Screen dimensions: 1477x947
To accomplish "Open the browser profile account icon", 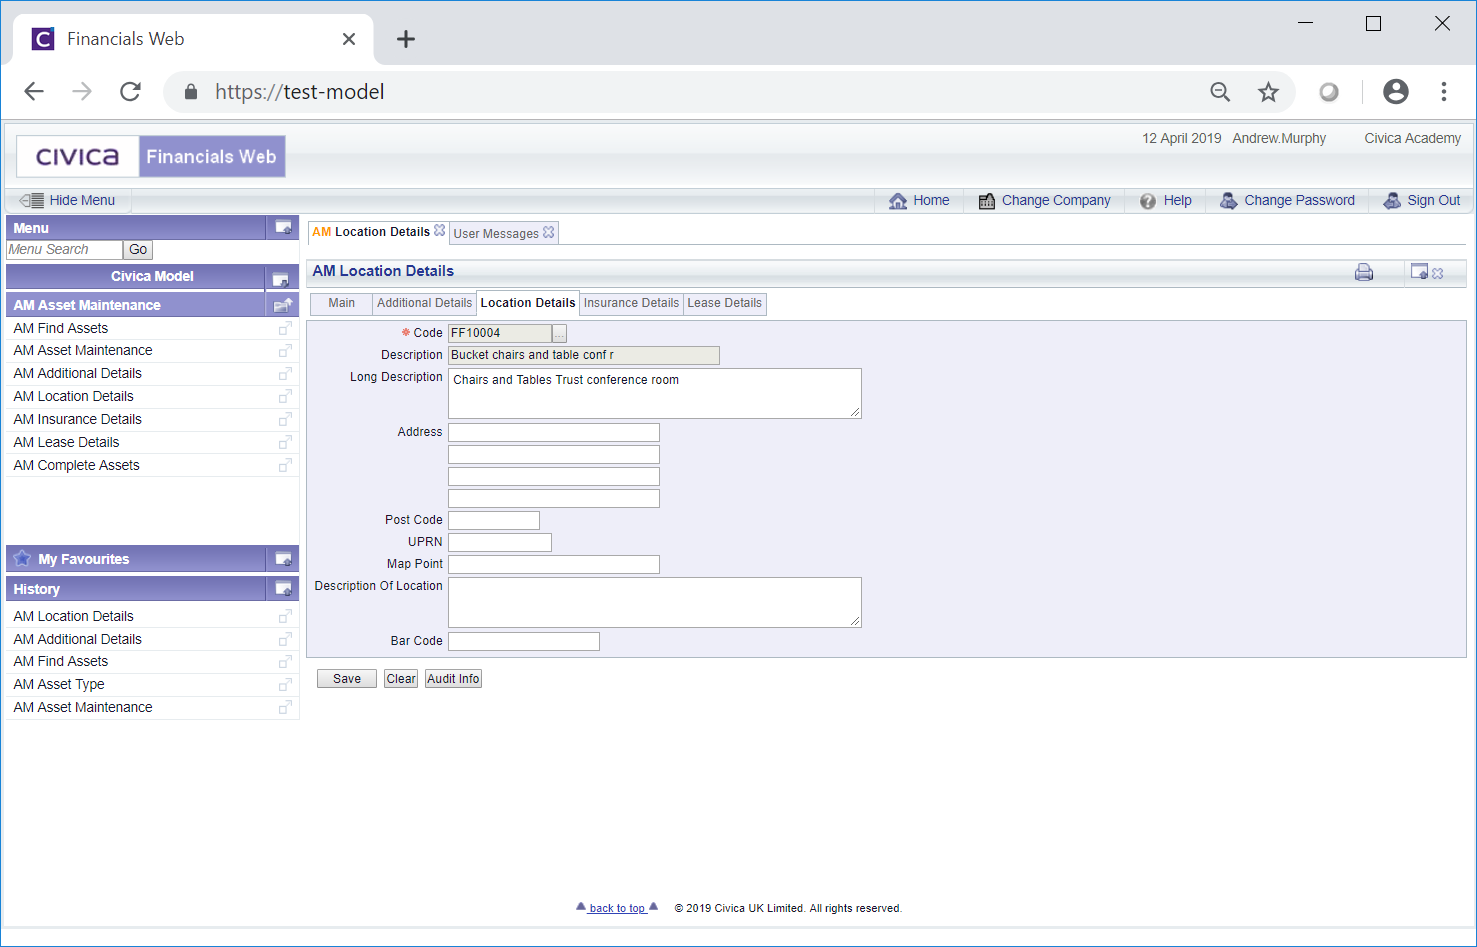I will [1396, 92].
